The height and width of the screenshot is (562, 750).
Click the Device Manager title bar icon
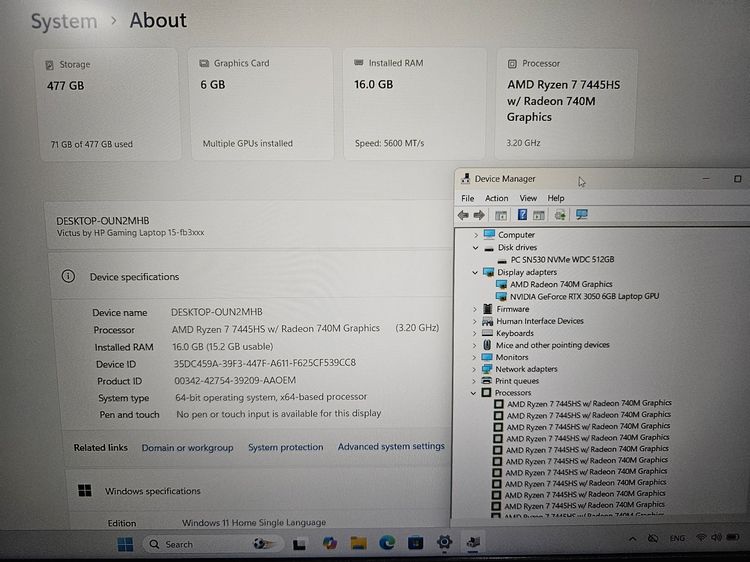[x=465, y=178]
